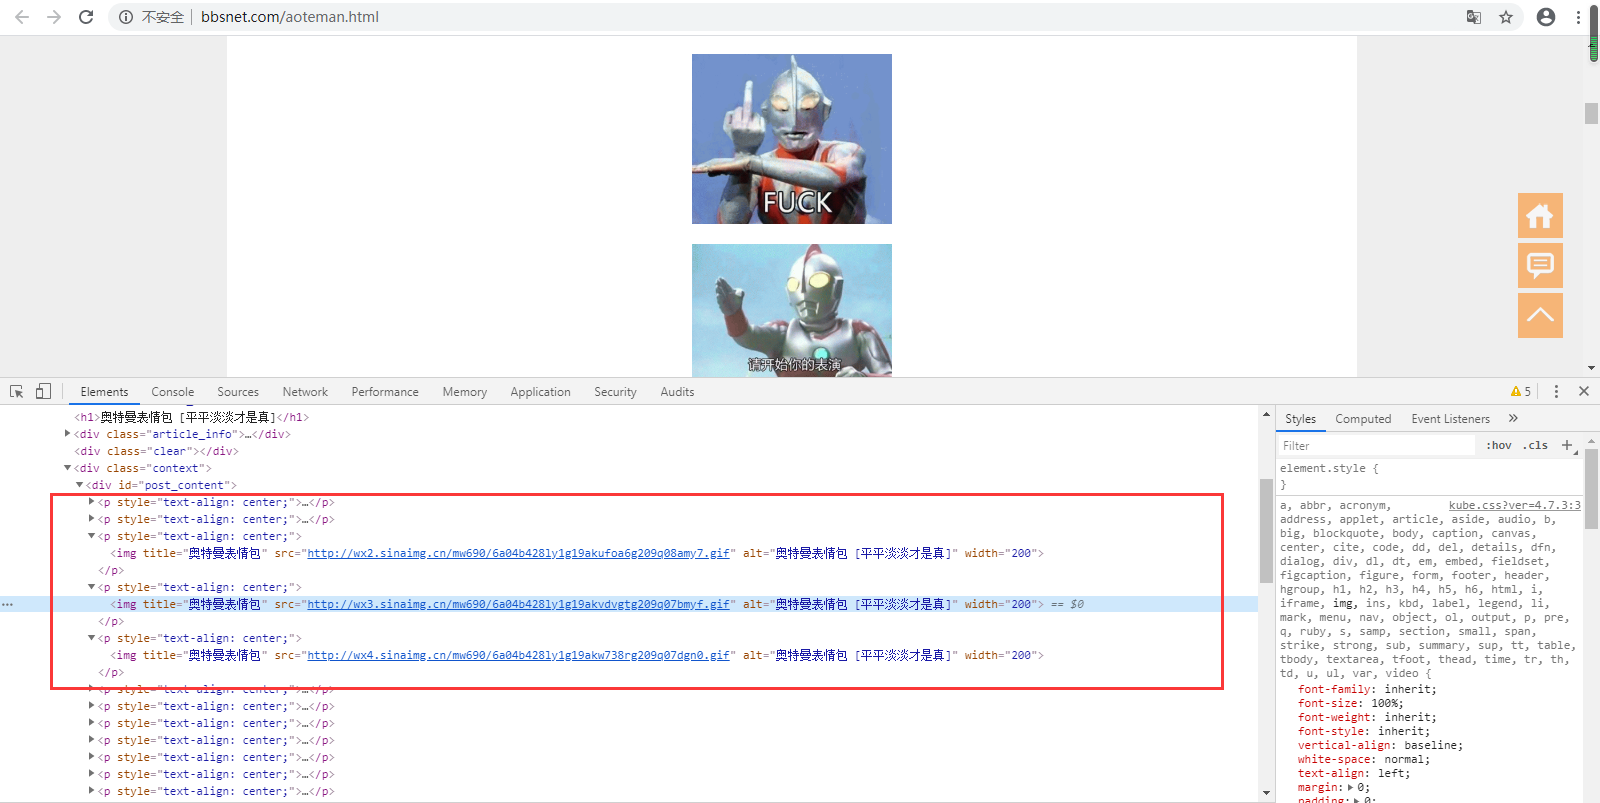The height and width of the screenshot is (803, 1600).
Task: Click the font-size: 100% declaration
Action: click(x=1350, y=703)
